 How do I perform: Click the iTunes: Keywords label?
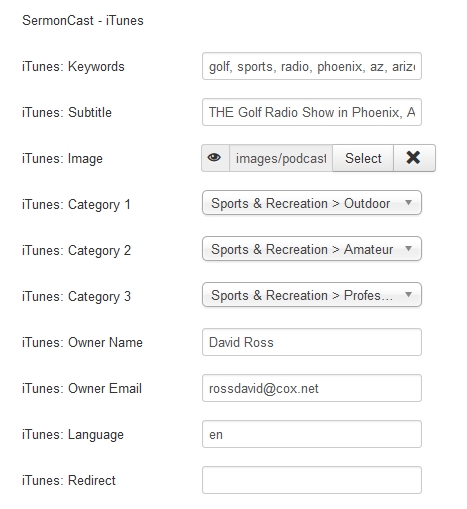(x=73, y=67)
